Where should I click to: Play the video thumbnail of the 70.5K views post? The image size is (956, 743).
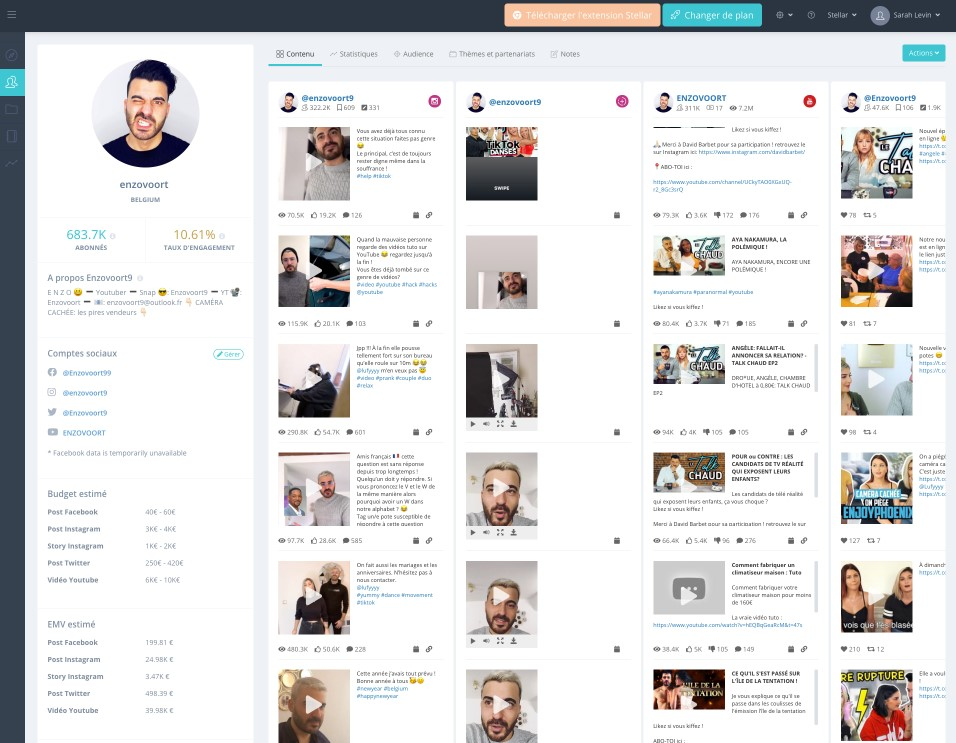pos(314,163)
